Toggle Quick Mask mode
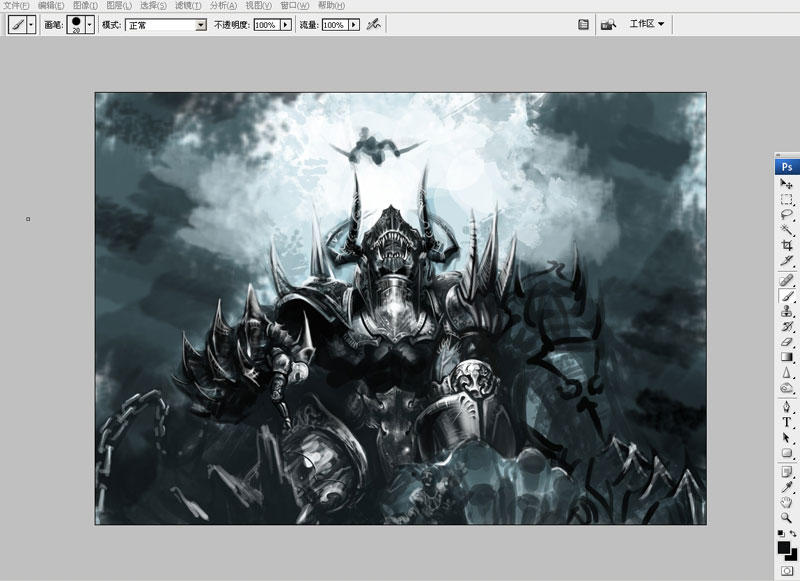 (789, 571)
